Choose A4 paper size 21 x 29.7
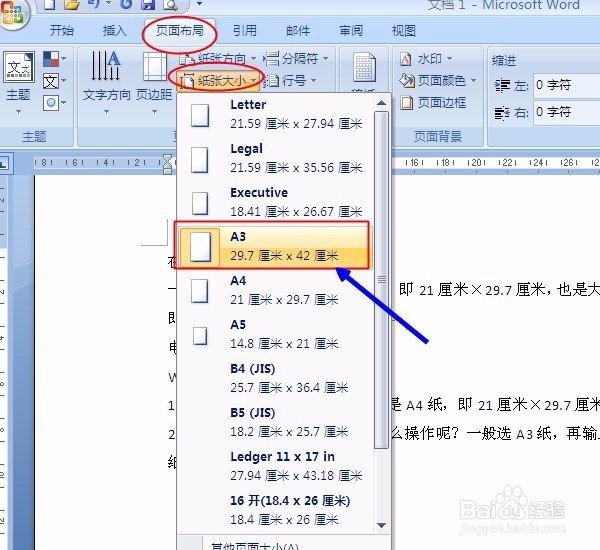Viewport: 600px width, 550px height. 276,291
